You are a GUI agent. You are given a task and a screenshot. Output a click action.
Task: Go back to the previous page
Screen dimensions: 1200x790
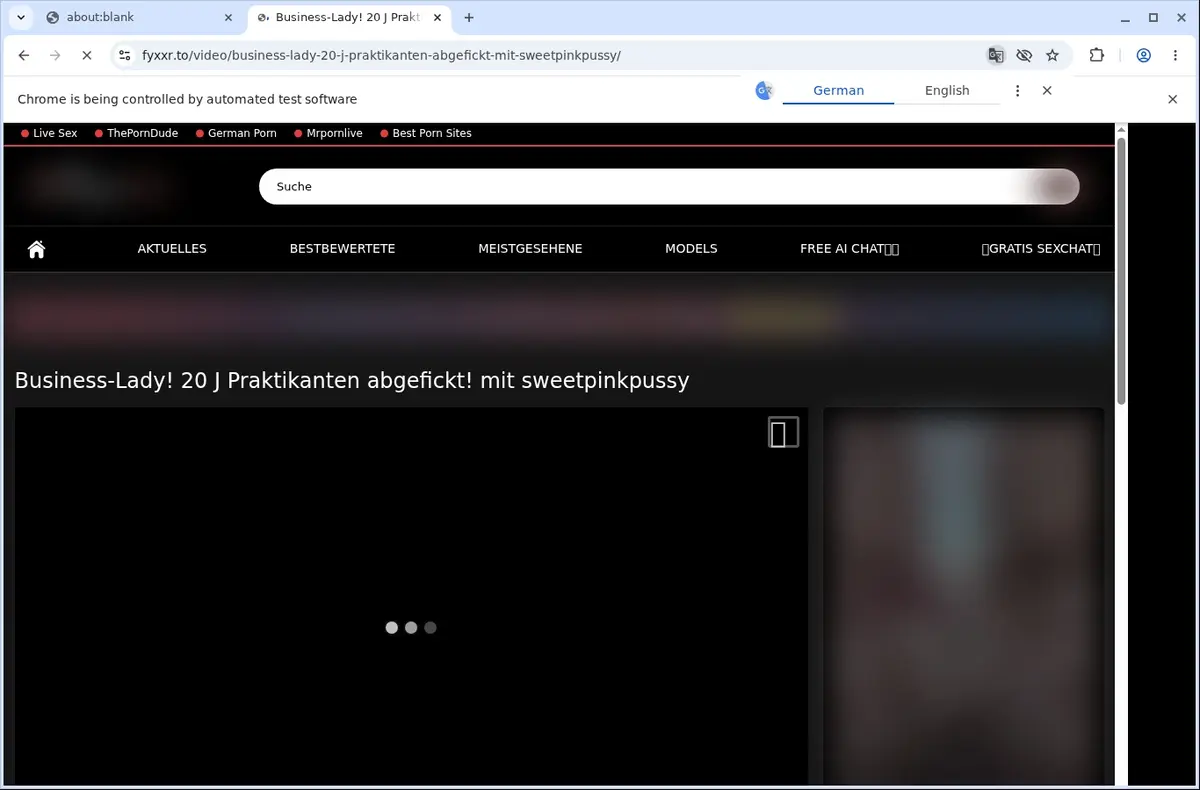(x=24, y=55)
